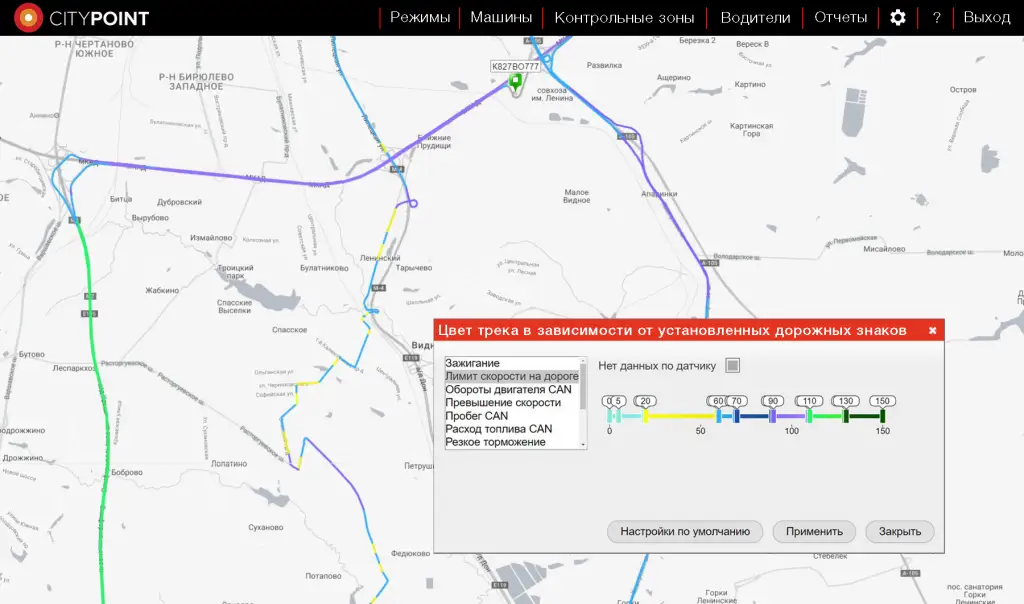Click the K827BO777 vehicle marker on the map
1024x604 pixels.
(515, 81)
